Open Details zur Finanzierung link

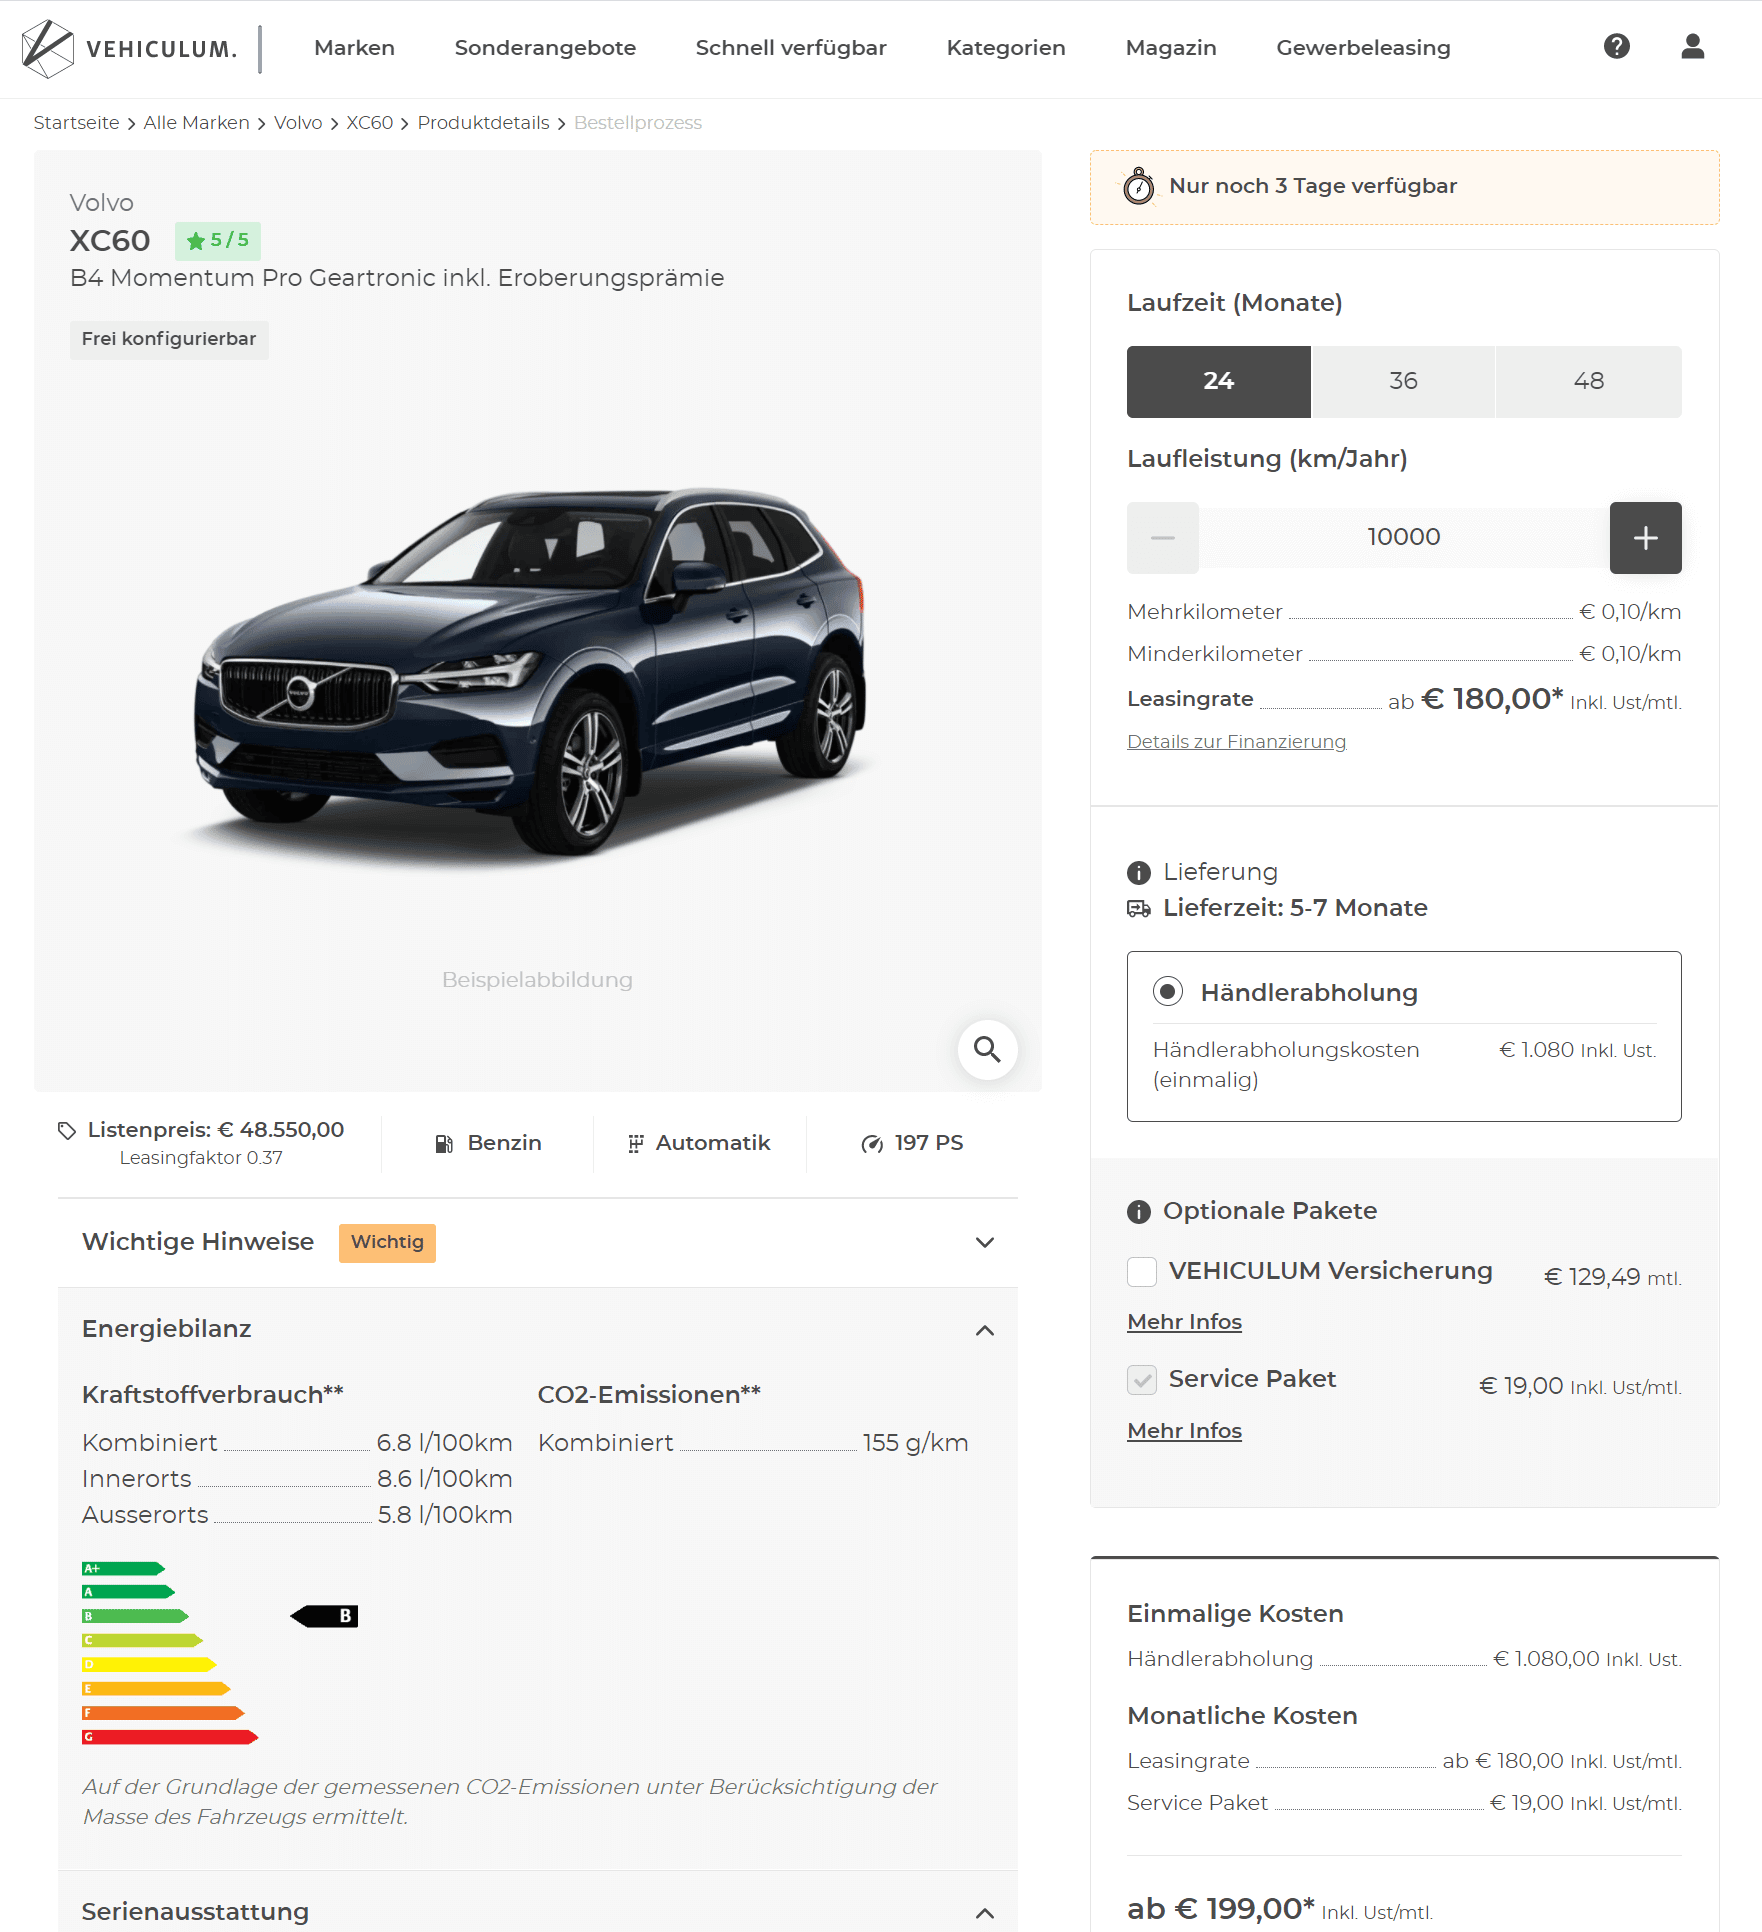click(1236, 742)
